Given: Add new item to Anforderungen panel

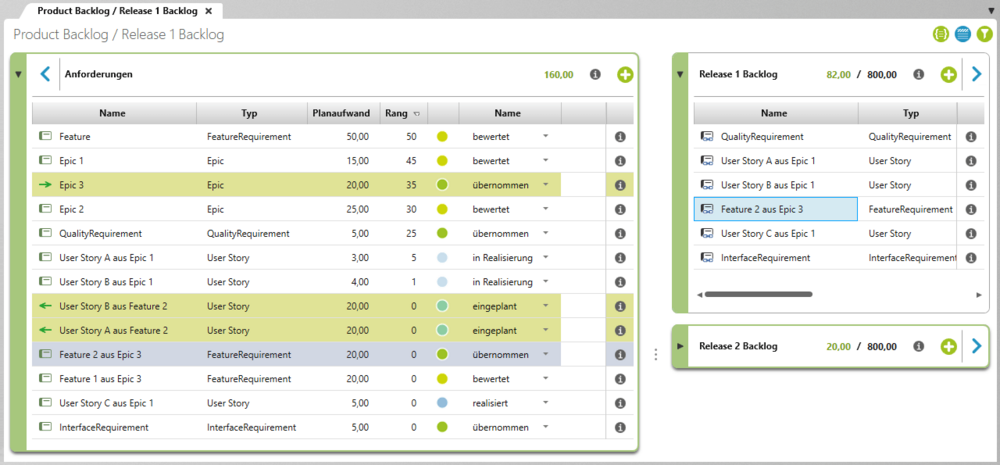Looking at the screenshot, I should pos(625,75).
